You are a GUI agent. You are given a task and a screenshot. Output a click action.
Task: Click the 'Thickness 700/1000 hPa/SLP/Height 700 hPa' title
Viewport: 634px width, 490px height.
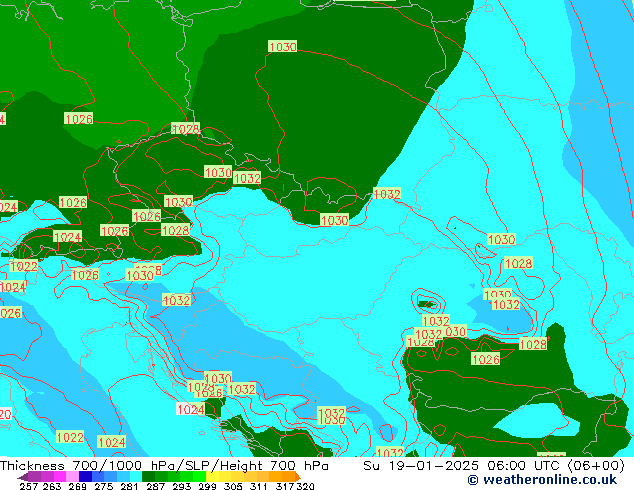pyautogui.click(x=164, y=466)
